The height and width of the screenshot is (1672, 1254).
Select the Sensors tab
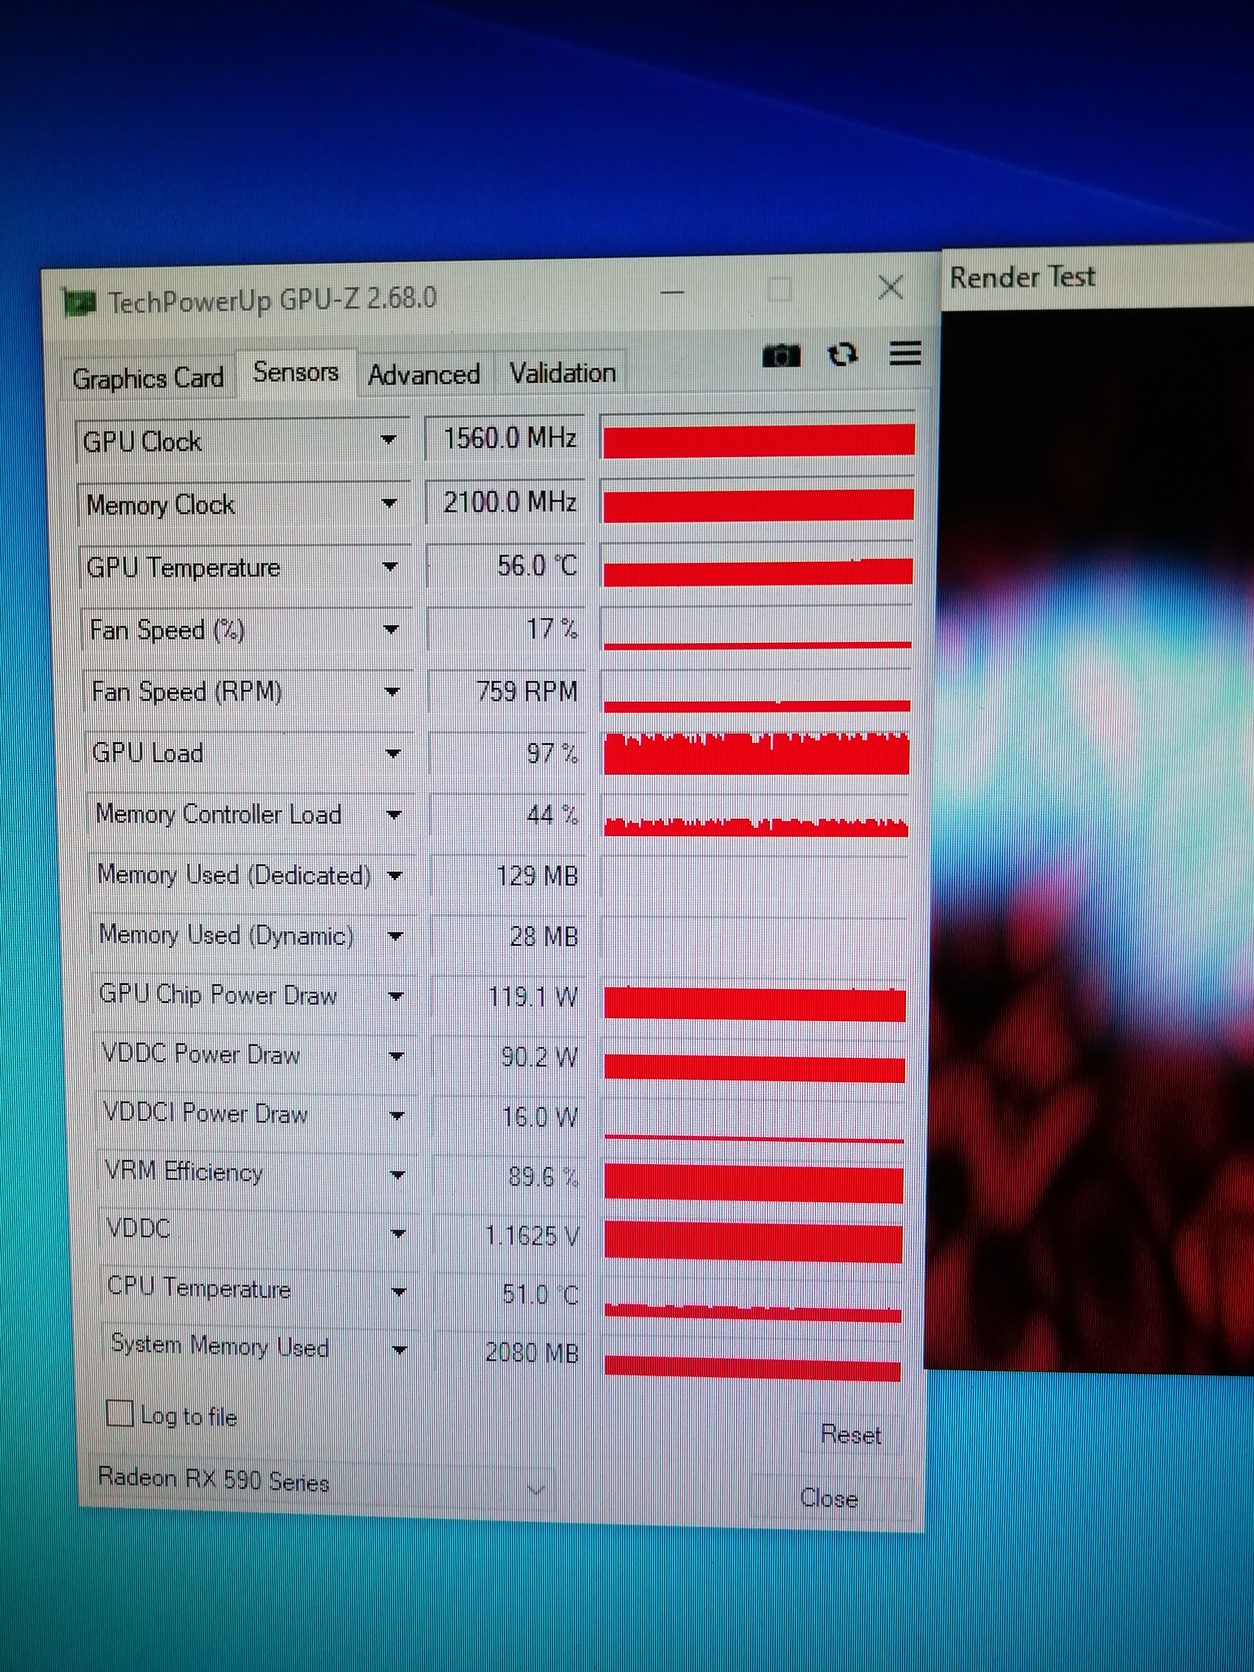pyautogui.click(x=296, y=372)
